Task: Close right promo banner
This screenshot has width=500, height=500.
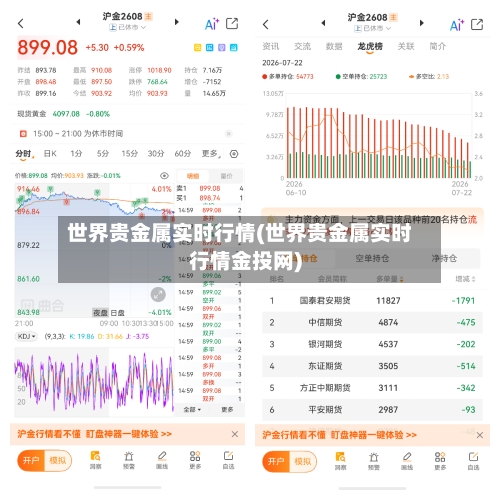Action: pos(480,435)
